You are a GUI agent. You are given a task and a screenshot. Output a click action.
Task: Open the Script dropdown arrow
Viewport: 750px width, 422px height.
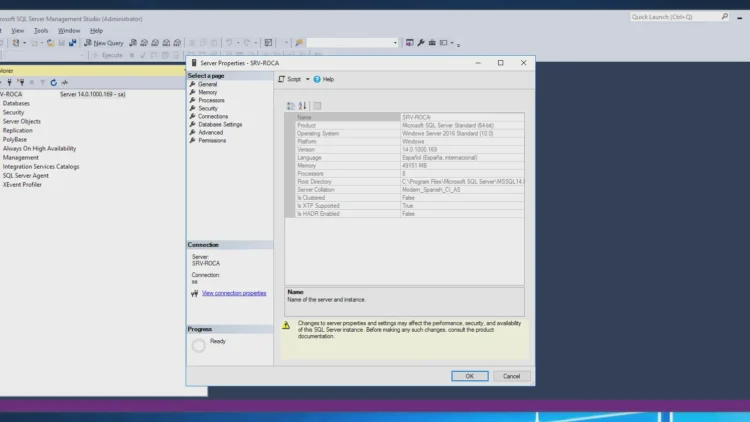306,79
